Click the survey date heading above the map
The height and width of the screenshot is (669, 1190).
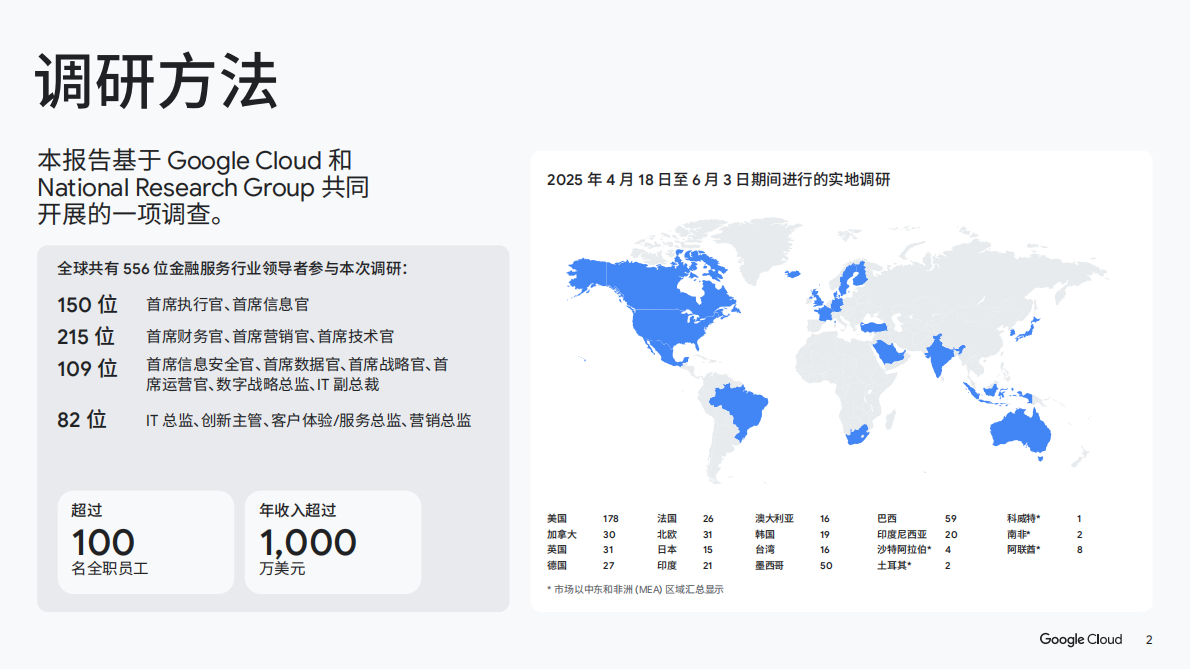[718, 181]
